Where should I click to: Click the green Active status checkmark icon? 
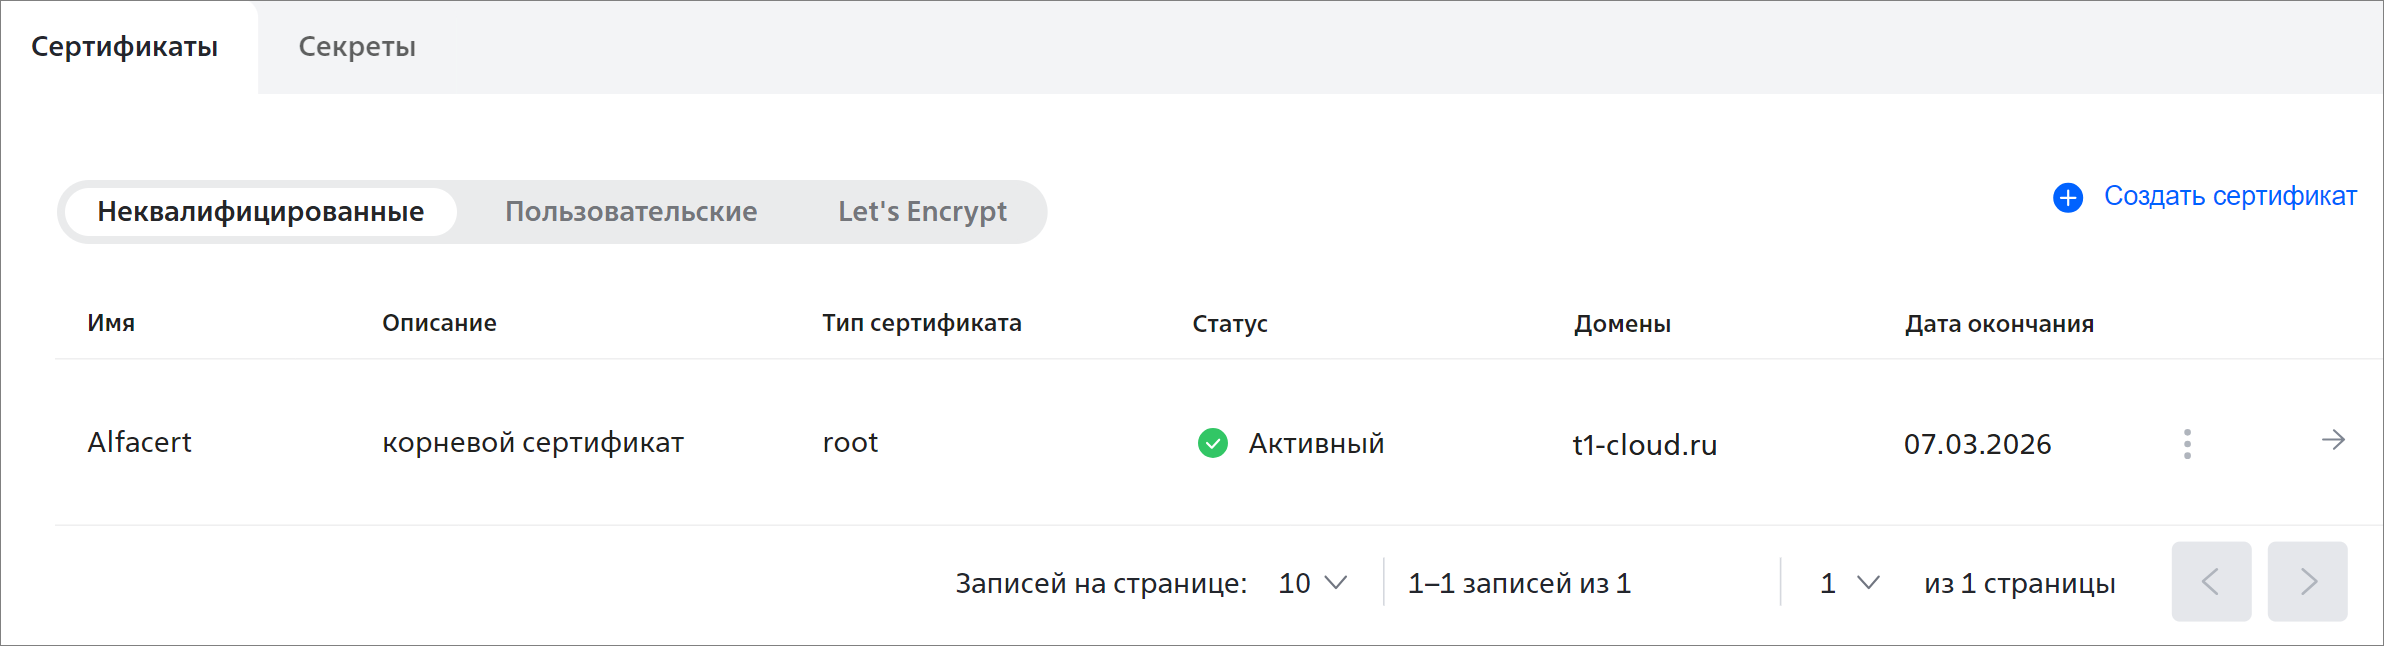coord(1212,443)
